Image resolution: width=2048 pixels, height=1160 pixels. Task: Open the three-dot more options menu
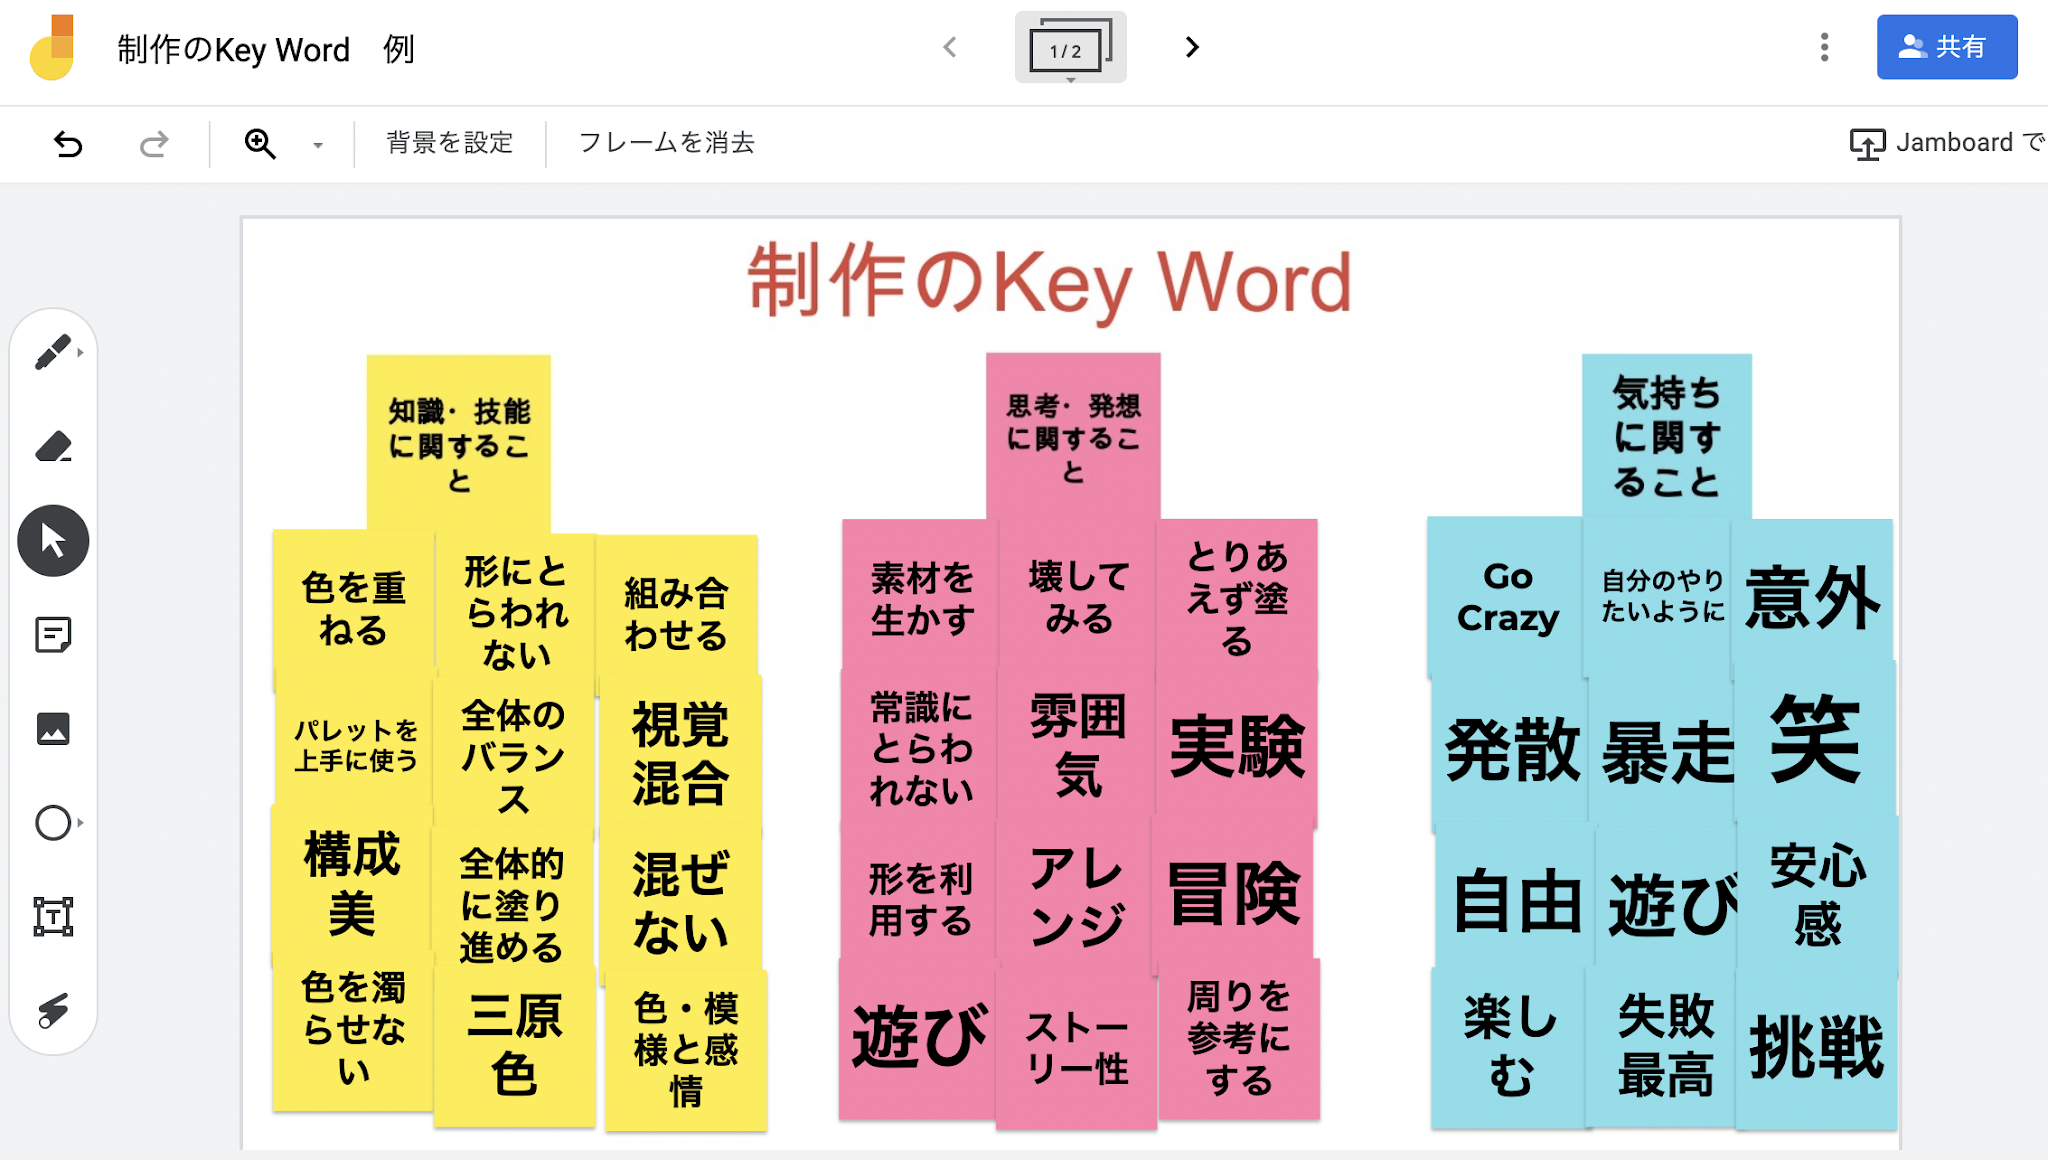click(x=1825, y=47)
